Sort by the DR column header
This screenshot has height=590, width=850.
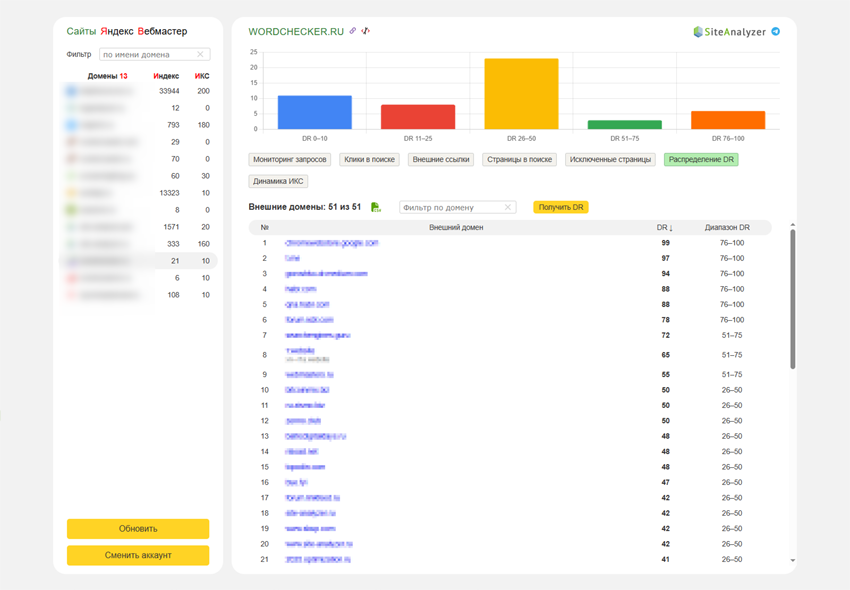(x=665, y=227)
